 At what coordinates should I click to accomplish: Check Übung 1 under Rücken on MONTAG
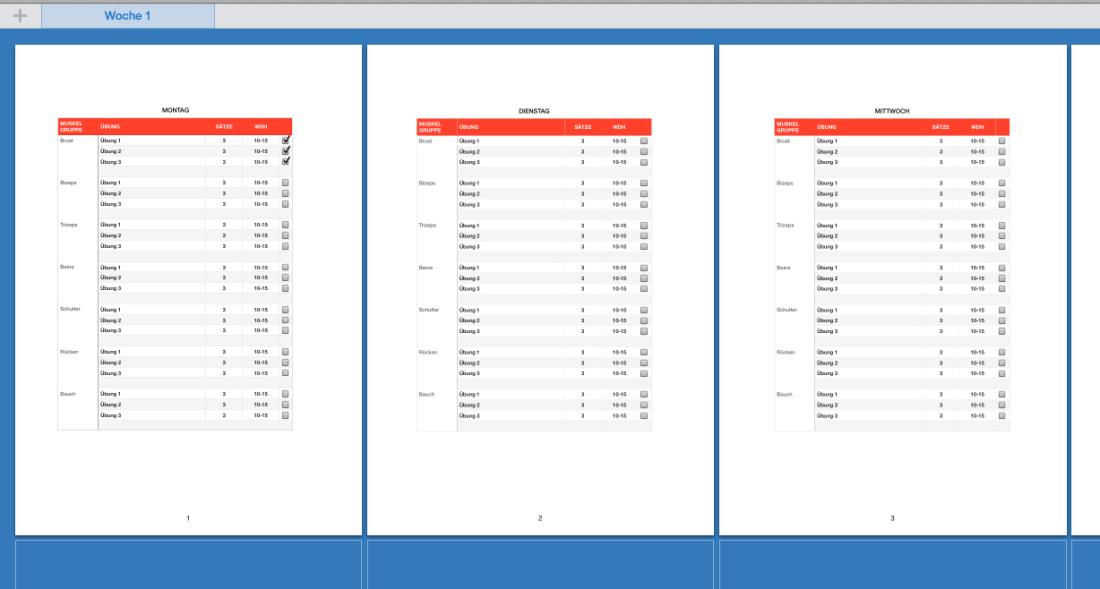tap(284, 352)
